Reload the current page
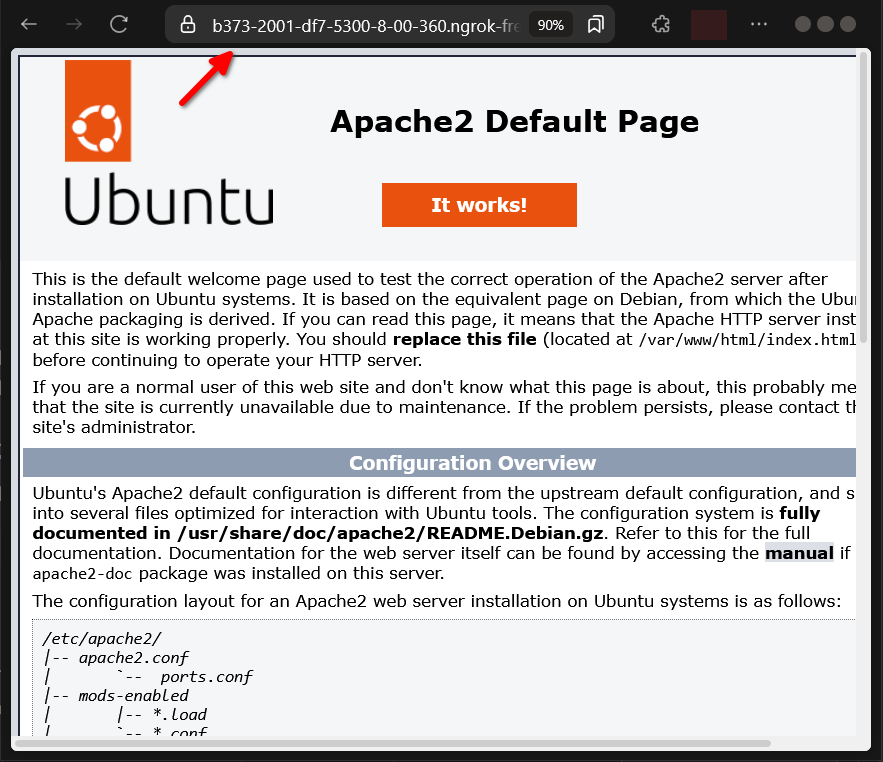 [x=119, y=24]
